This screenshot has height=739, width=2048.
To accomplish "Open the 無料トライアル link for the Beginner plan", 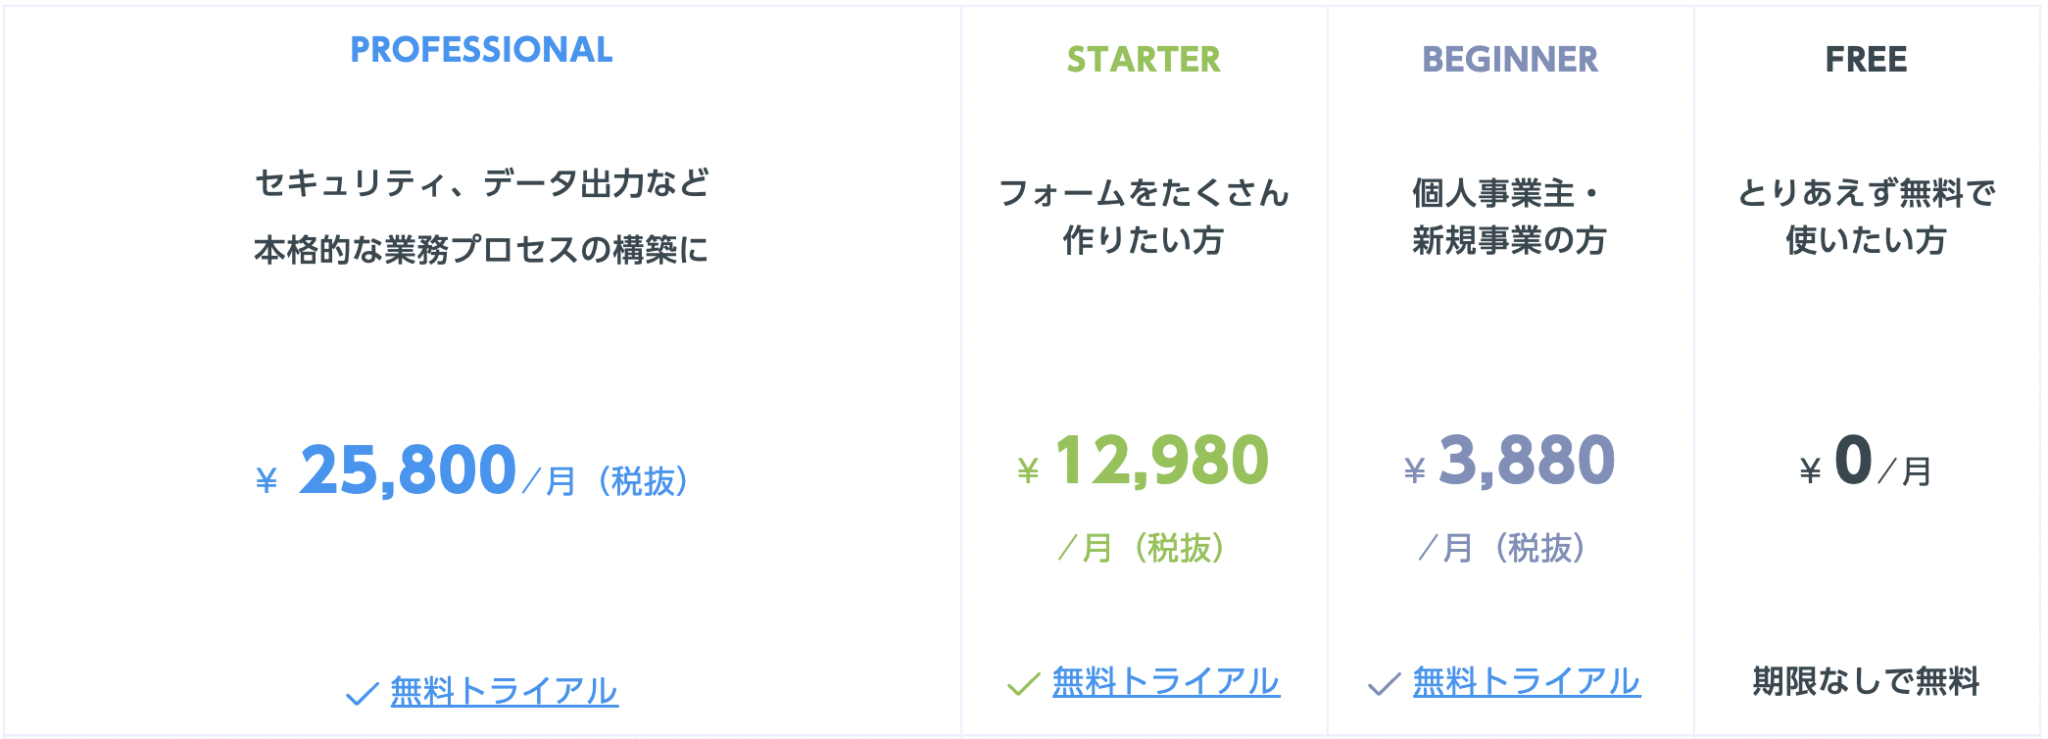I will (x=1527, y=684).
